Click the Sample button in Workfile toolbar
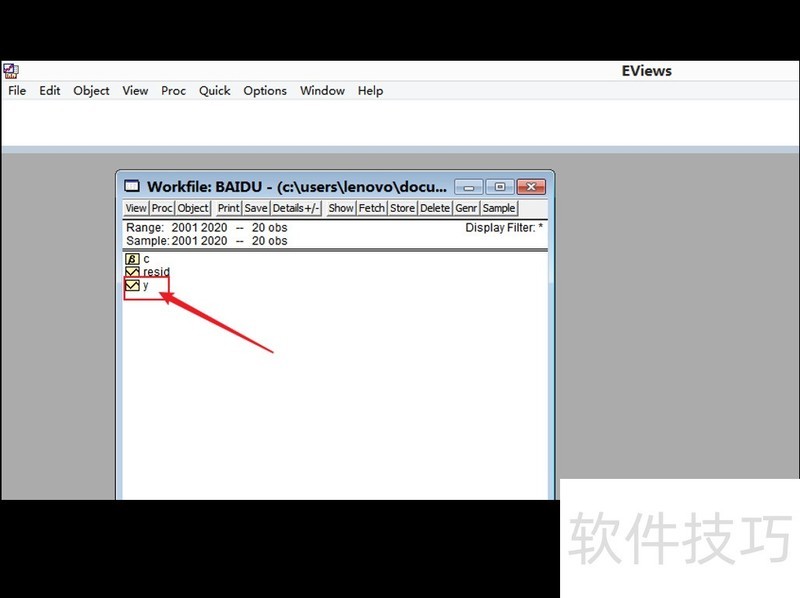Viewport: 800px width, 598px height. (x=499, y=208)
